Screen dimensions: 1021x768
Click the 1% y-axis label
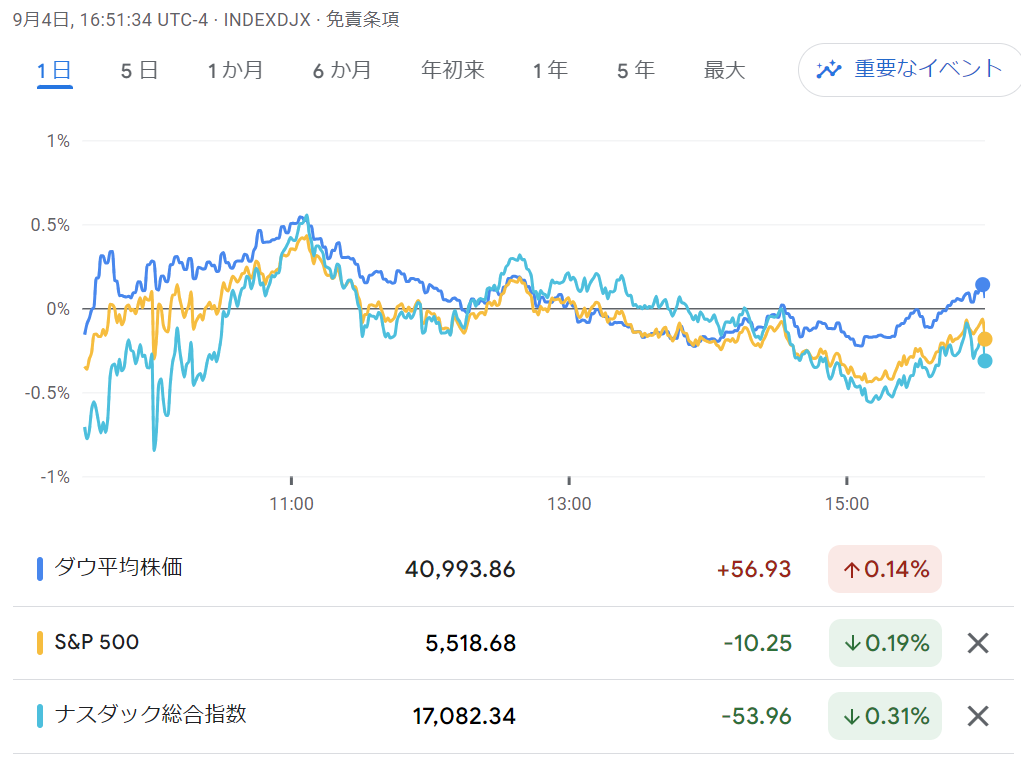pyautogui.click(x=58, y=141)
